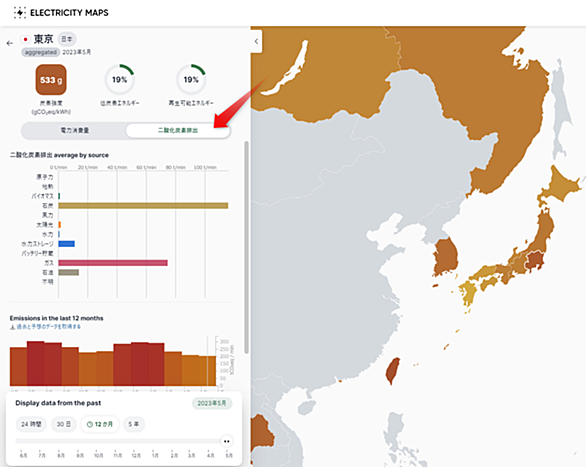Choose the 30 日 time range
The width and height of the screenshot is (586, 467).
(64, 424)
